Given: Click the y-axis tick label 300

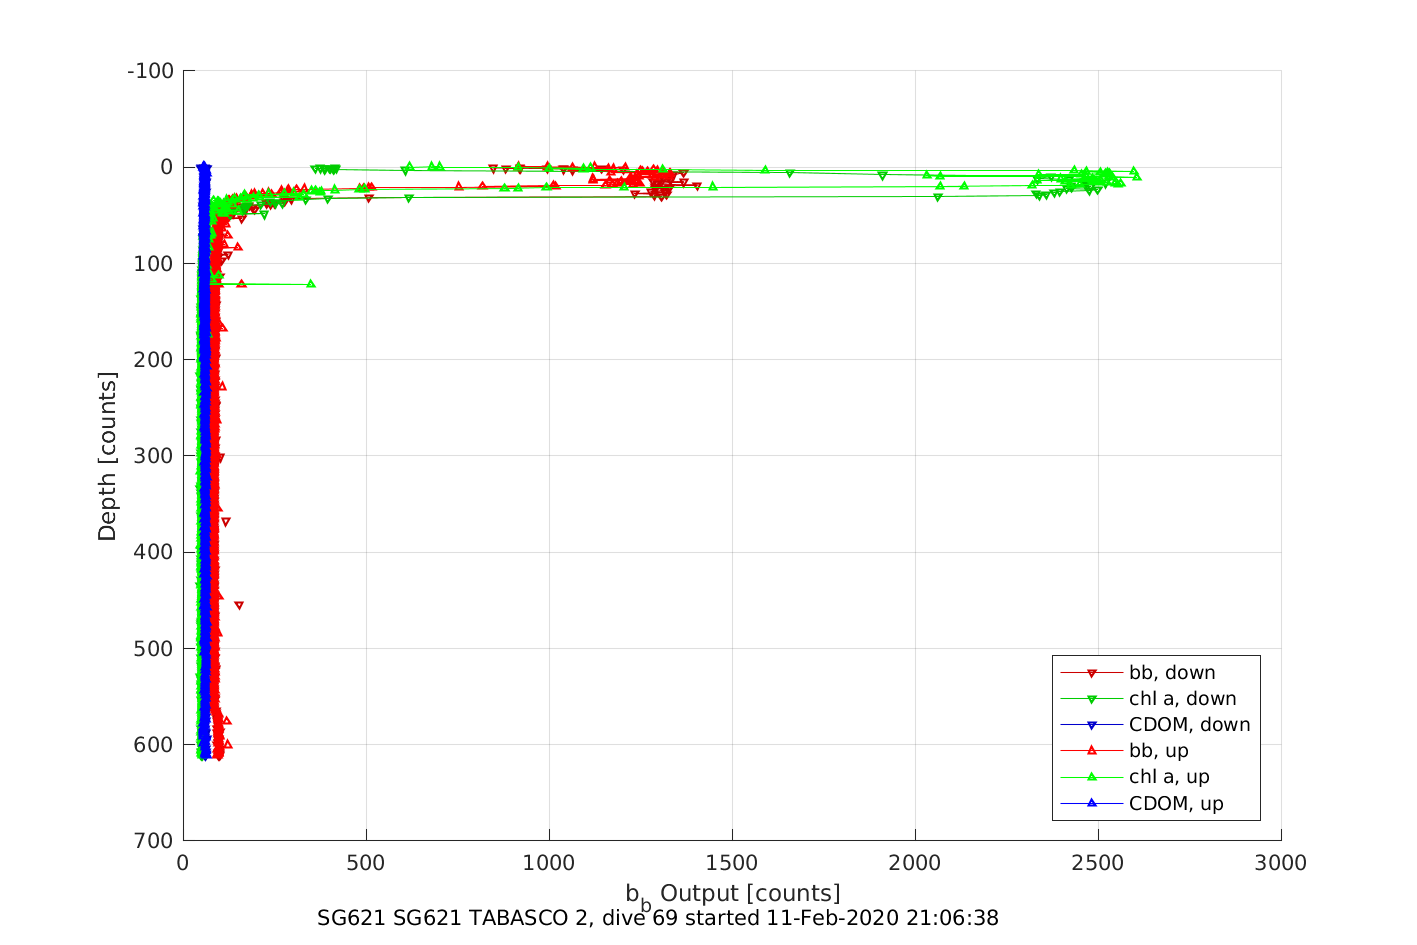Looking at the screenshot, I should tap(155, 456).
